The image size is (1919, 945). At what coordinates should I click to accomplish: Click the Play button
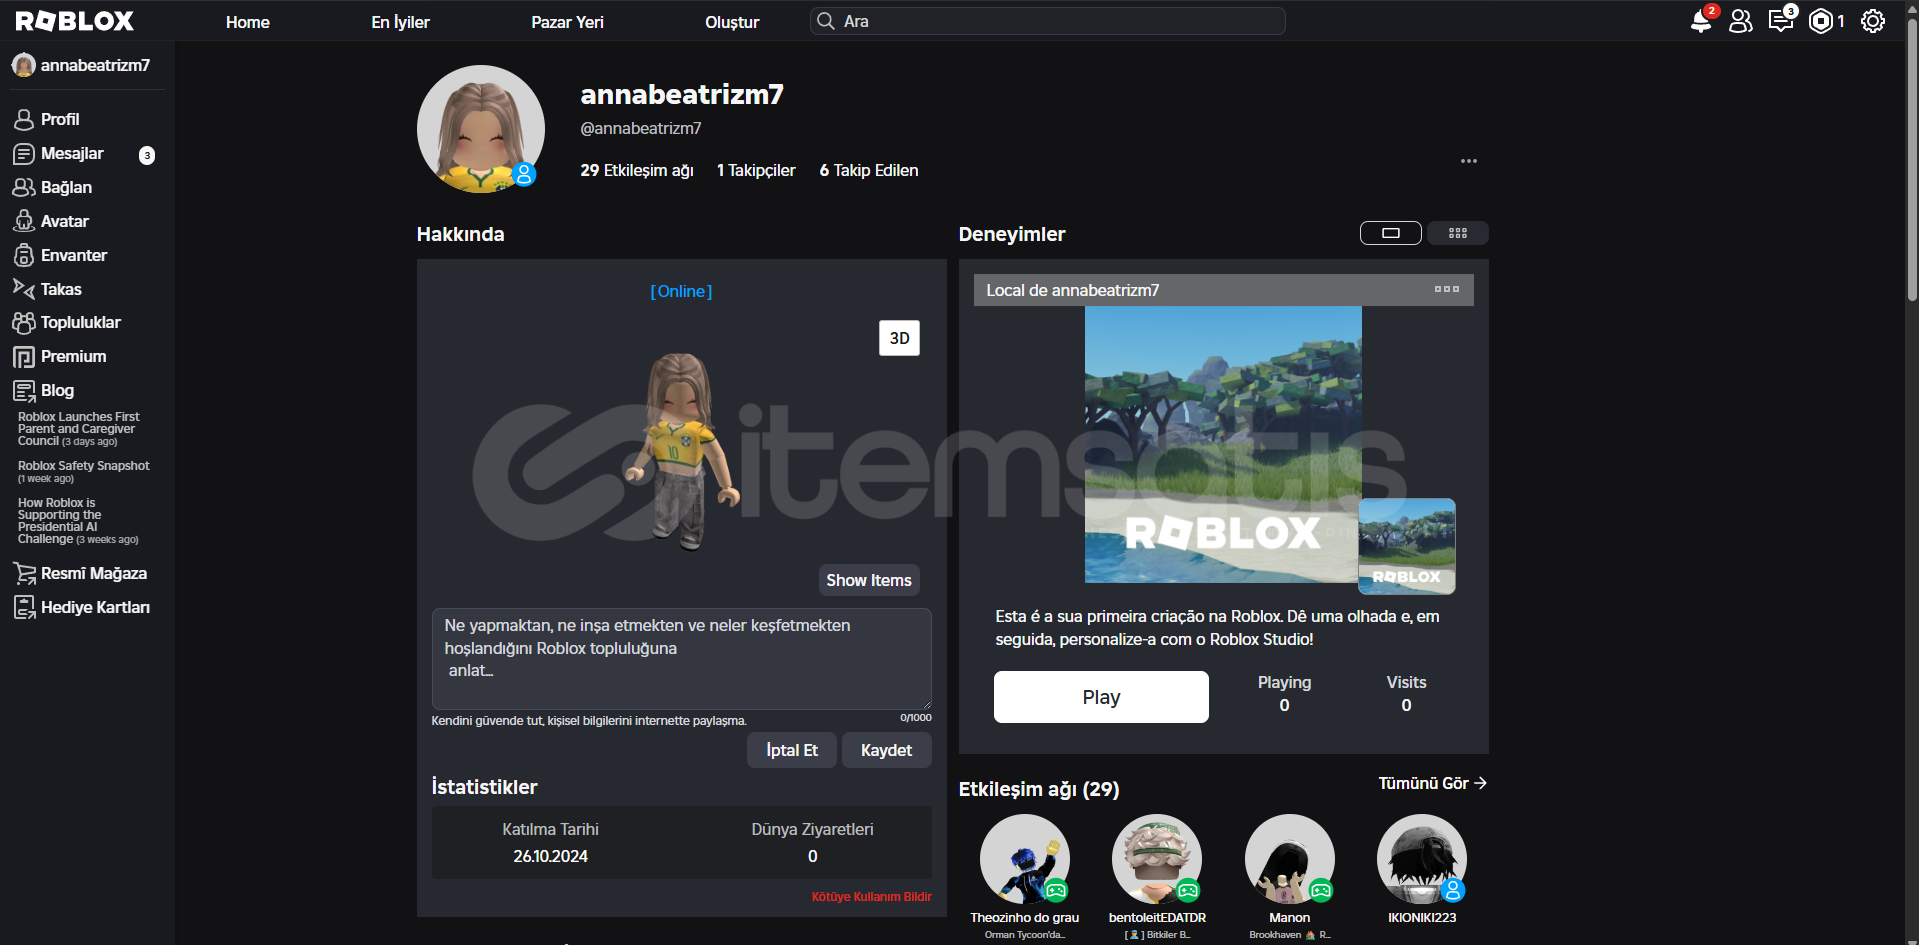coord(1101,697)
